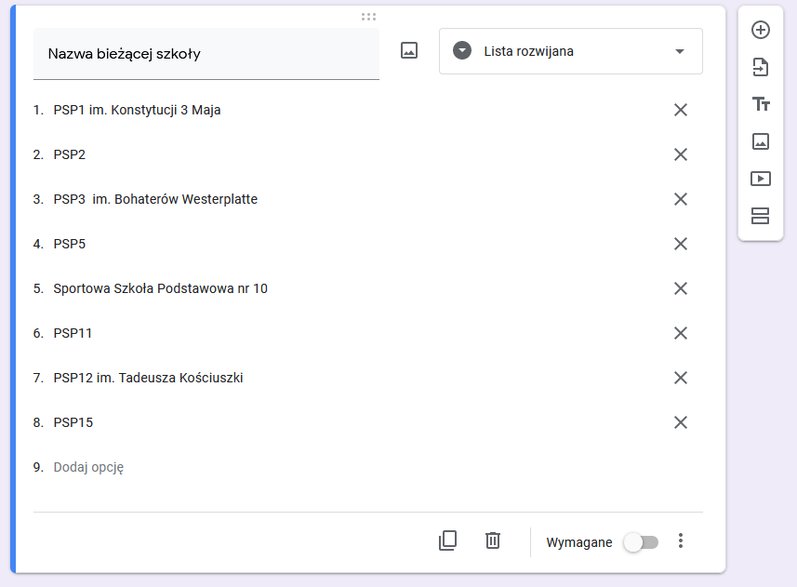Screen dimensions: 797x587
Task: Insert image next to the question title
Action: pos(409,50)
